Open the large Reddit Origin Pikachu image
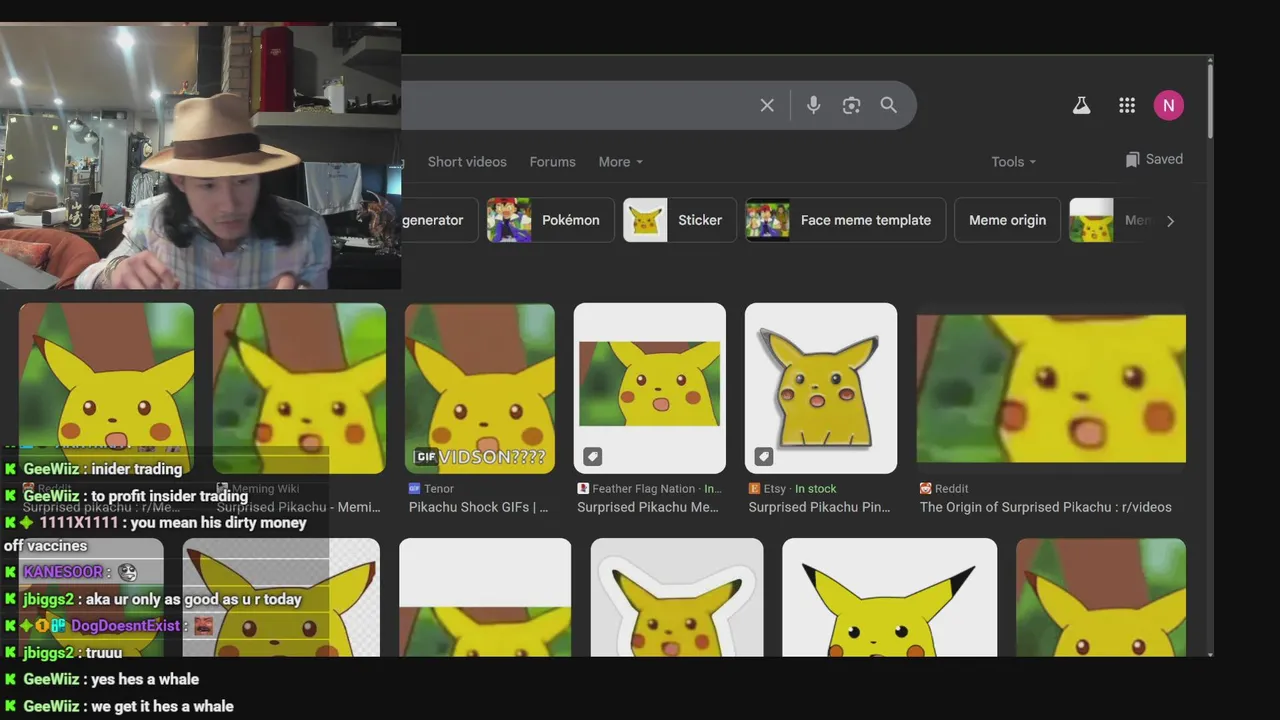This screenshot has height=720, width=1280. coord(1051,389)
